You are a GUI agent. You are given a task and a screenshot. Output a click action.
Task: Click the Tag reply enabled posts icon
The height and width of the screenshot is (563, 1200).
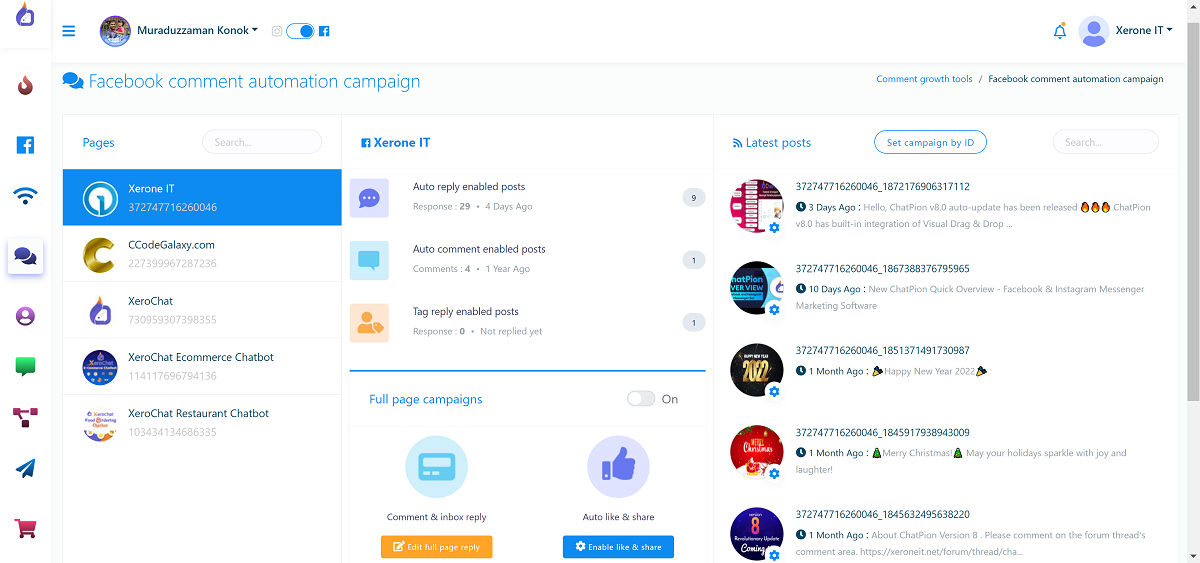click(x=369, y=323)
